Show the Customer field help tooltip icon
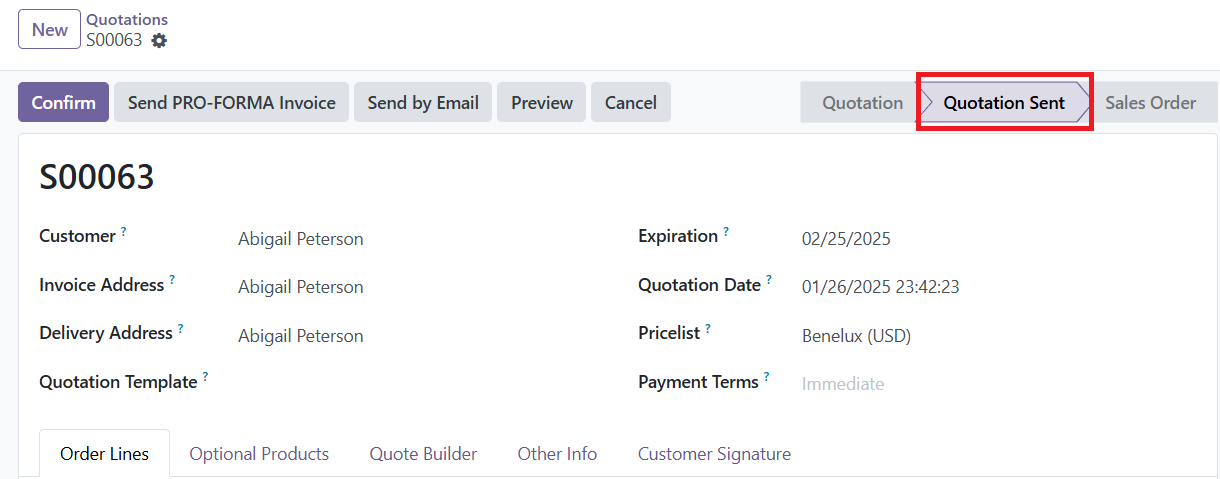This screenshot has width=1220, height=479. (x=124, y=231)
